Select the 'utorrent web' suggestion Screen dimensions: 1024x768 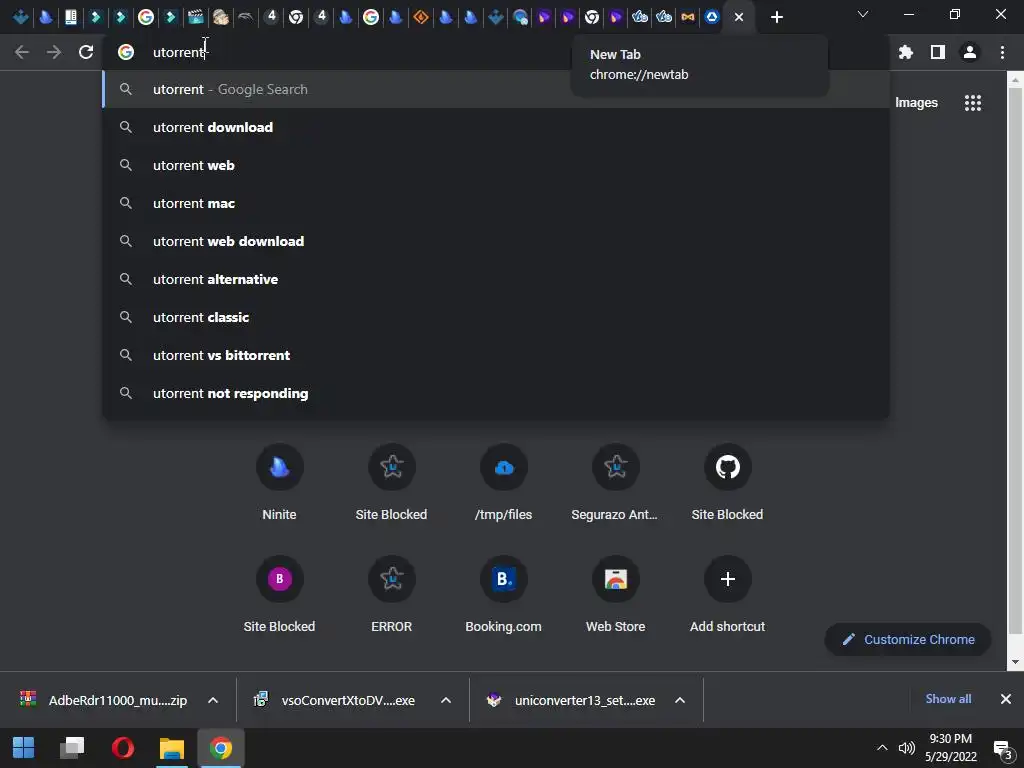click(x=496, y=165)
